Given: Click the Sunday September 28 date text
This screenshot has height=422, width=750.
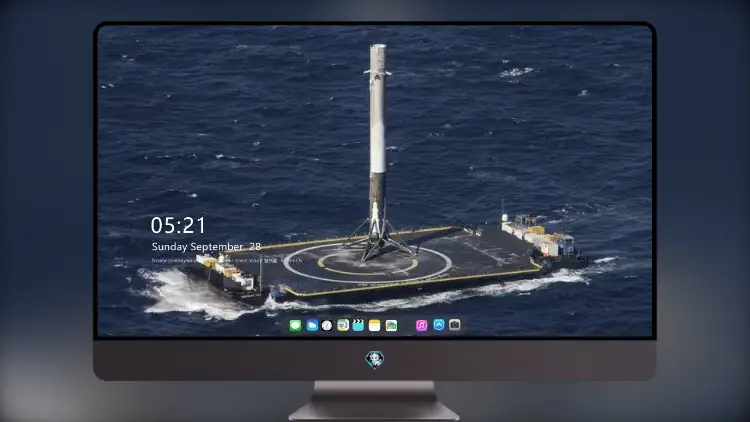Looking at the screenshot, I should (206, 247).
